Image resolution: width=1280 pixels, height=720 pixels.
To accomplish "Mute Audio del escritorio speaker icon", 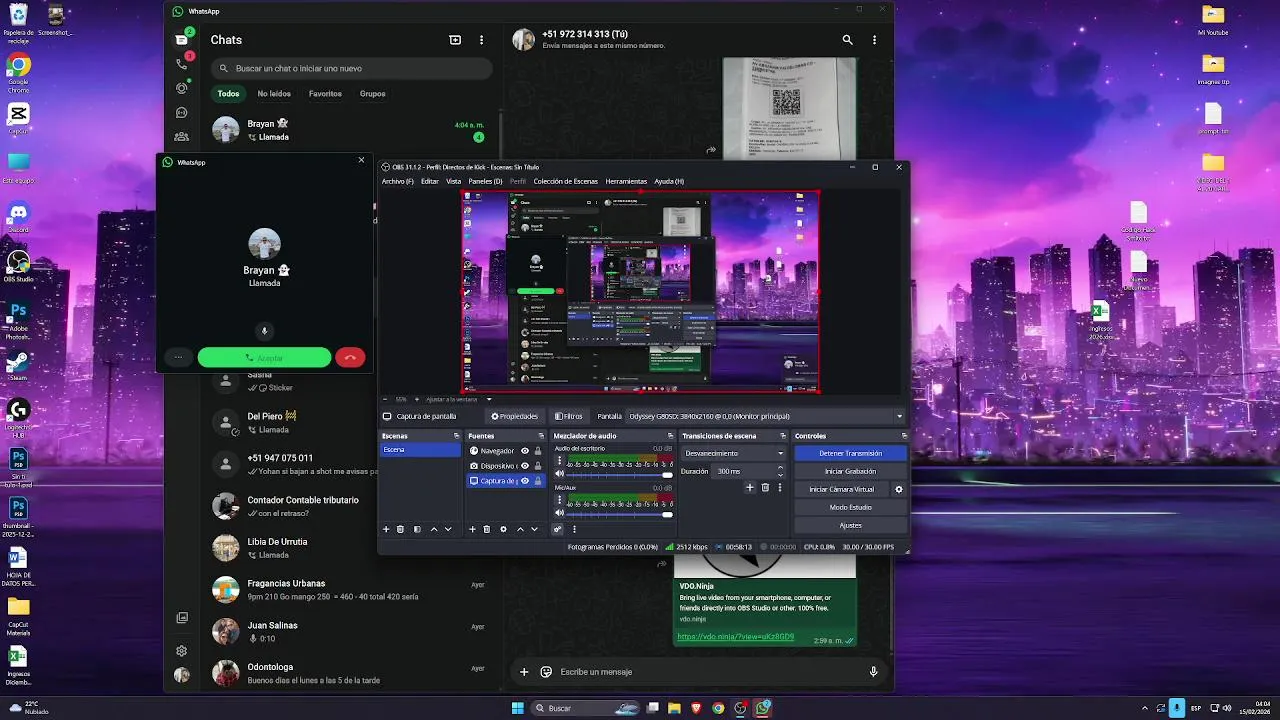I will click(560, 474).
